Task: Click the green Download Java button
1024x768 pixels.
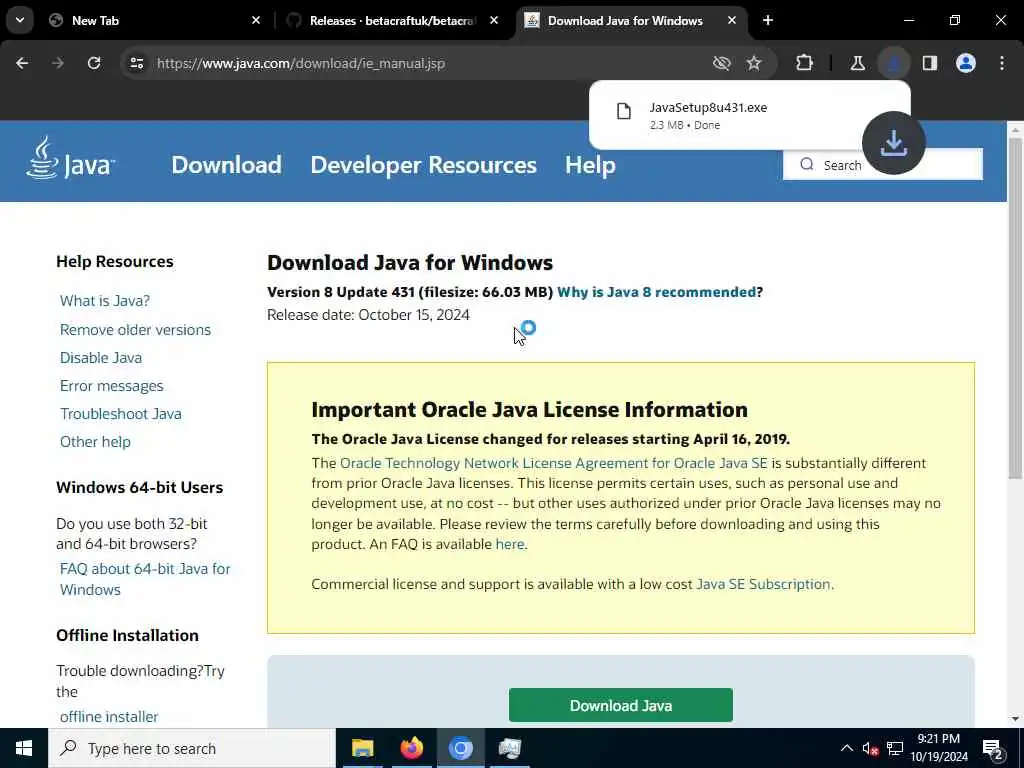Action: click(x=620, y=705)
